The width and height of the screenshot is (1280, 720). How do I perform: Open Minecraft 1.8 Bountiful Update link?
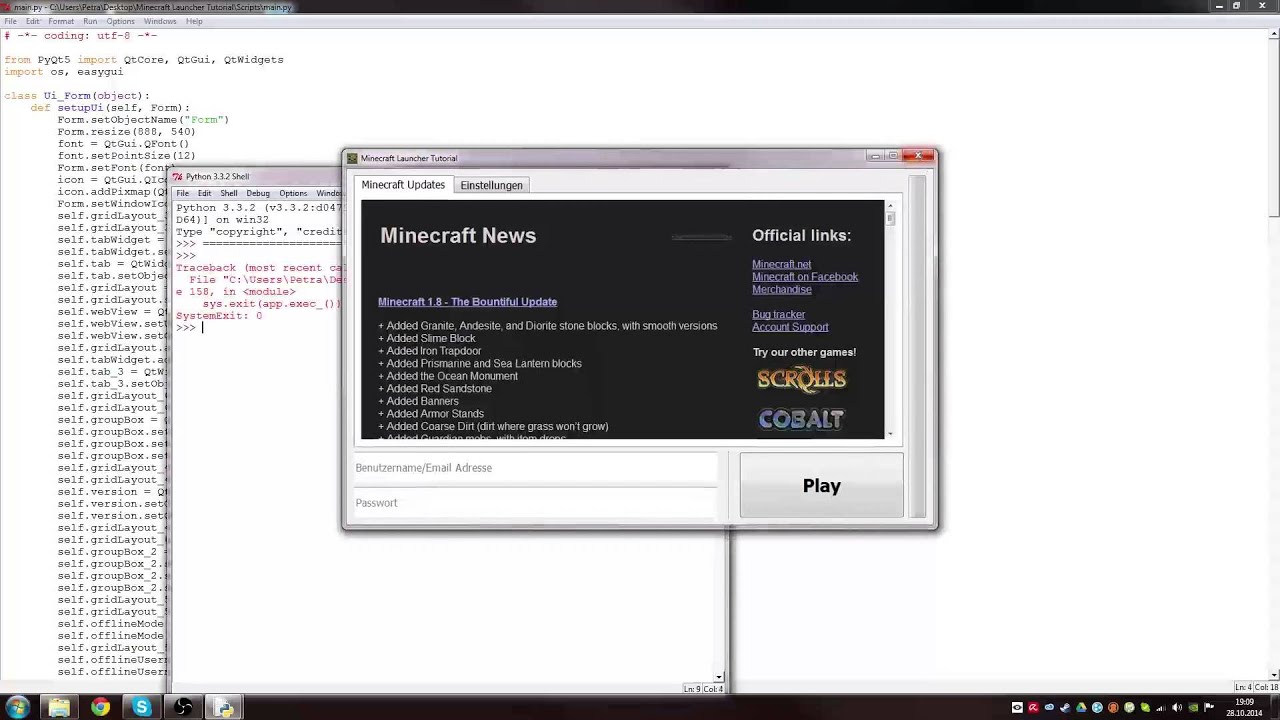tap(467, 302)
